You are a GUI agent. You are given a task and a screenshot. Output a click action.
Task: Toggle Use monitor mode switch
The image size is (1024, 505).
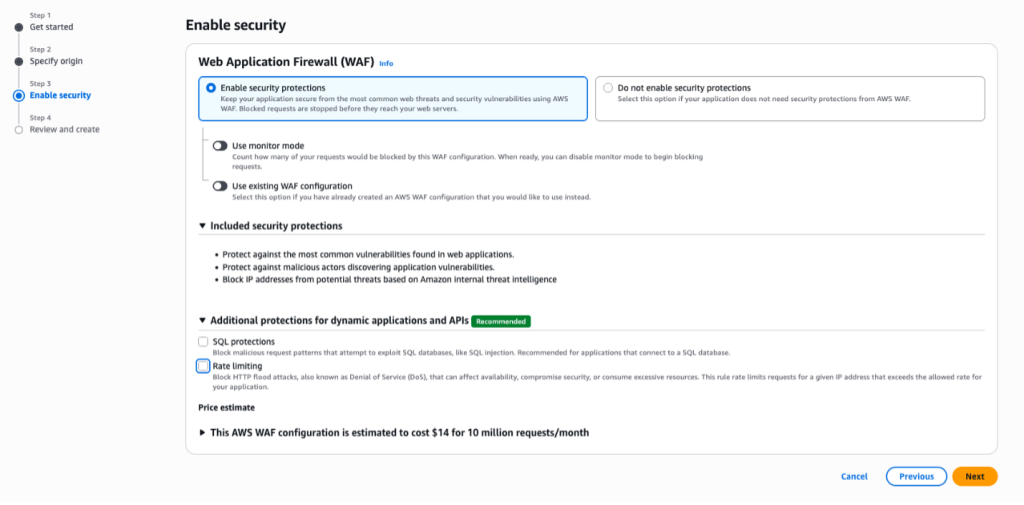[220, 146]
